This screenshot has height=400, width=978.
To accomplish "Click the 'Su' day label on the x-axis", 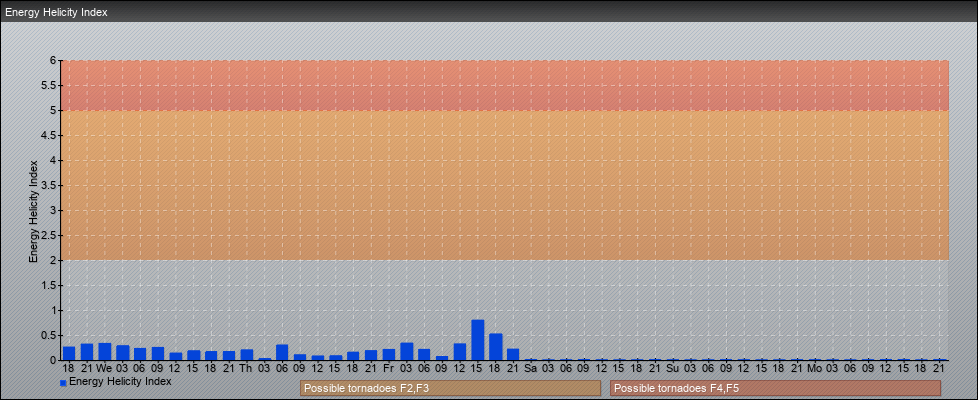I will (x=673, y=368).
